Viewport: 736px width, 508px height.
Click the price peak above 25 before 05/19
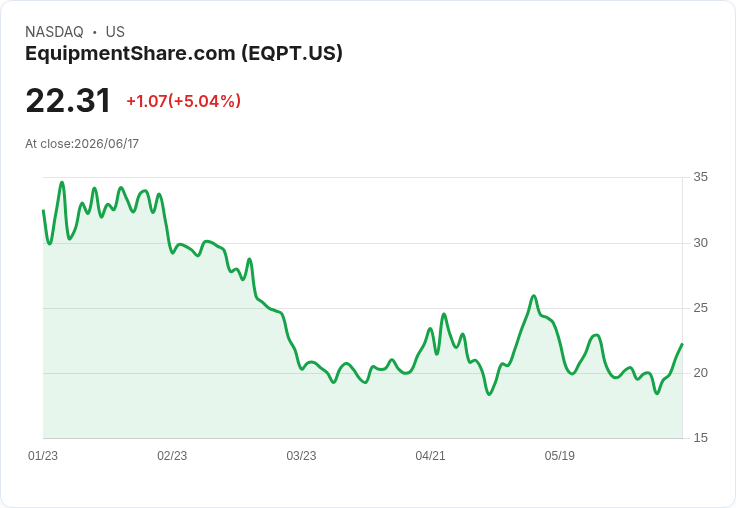[534, 296]
